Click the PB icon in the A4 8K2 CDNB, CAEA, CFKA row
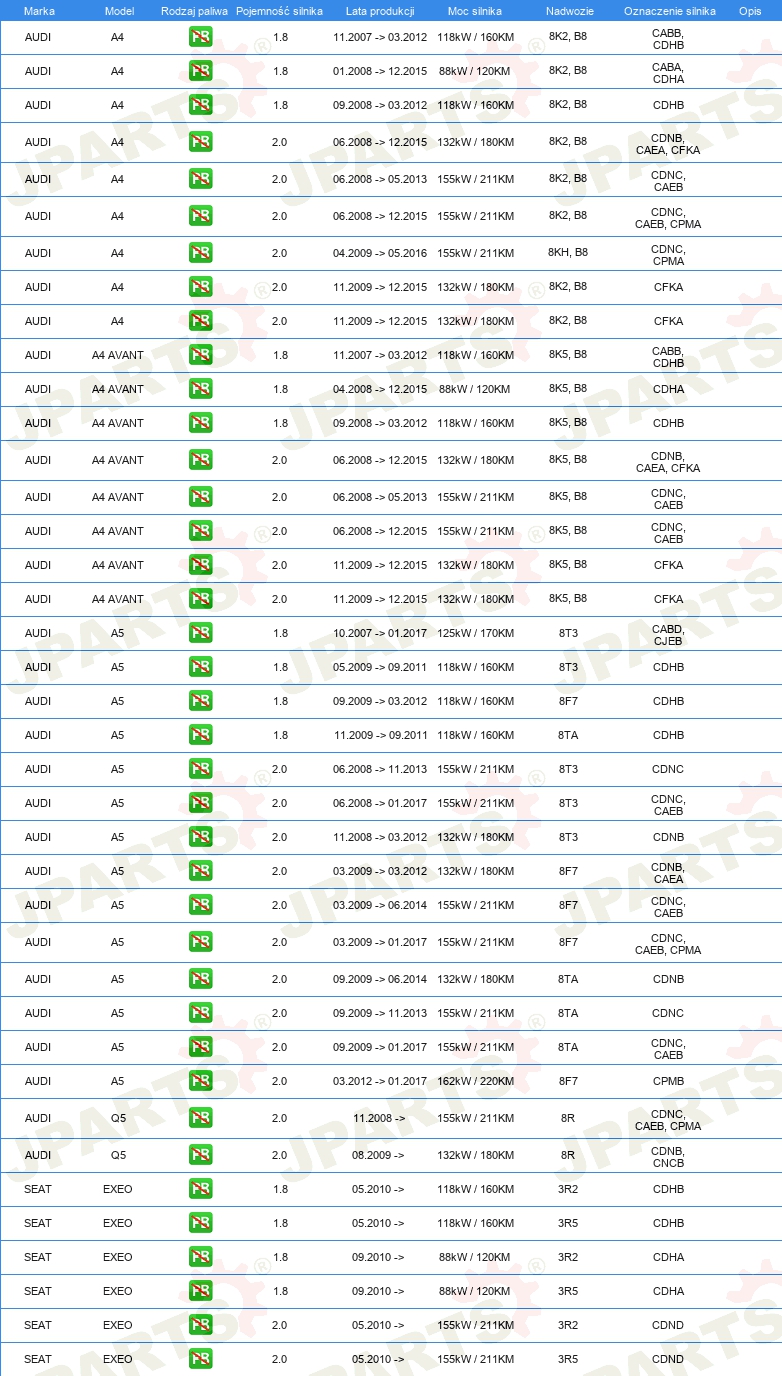This screenshot has height=1376, width=782. [201, 142]
